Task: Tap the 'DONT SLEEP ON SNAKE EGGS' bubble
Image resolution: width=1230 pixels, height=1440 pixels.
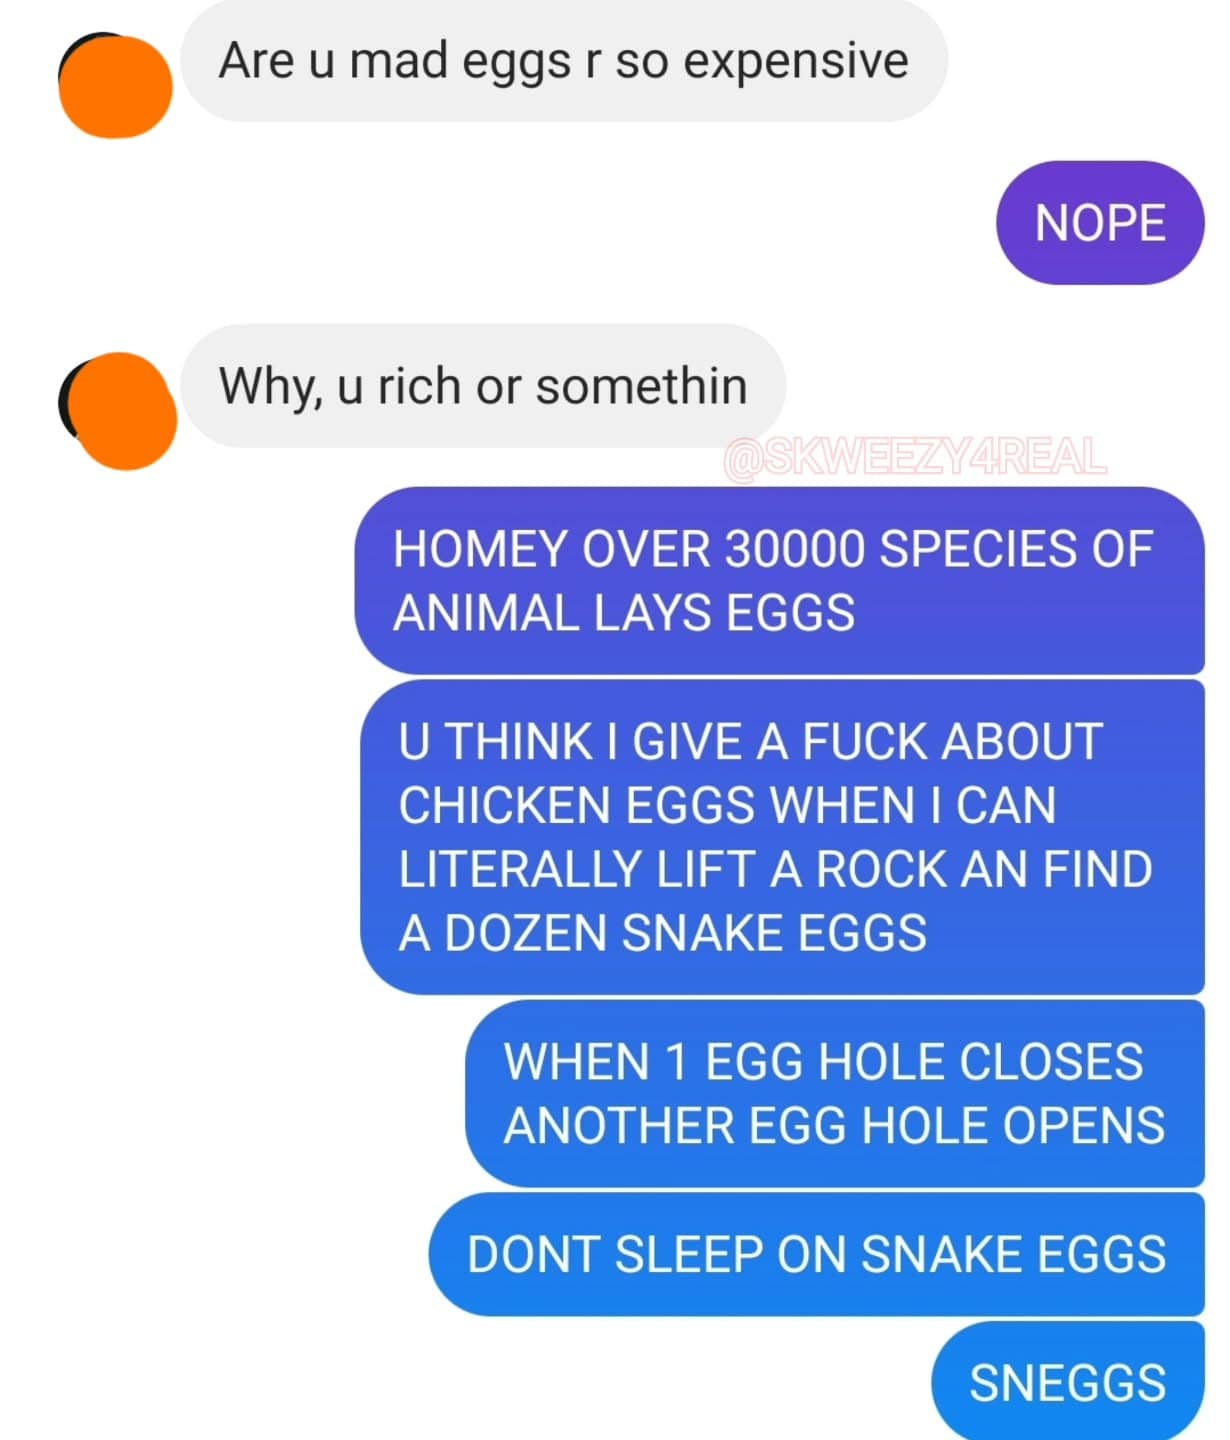Action: point(817,1254)
